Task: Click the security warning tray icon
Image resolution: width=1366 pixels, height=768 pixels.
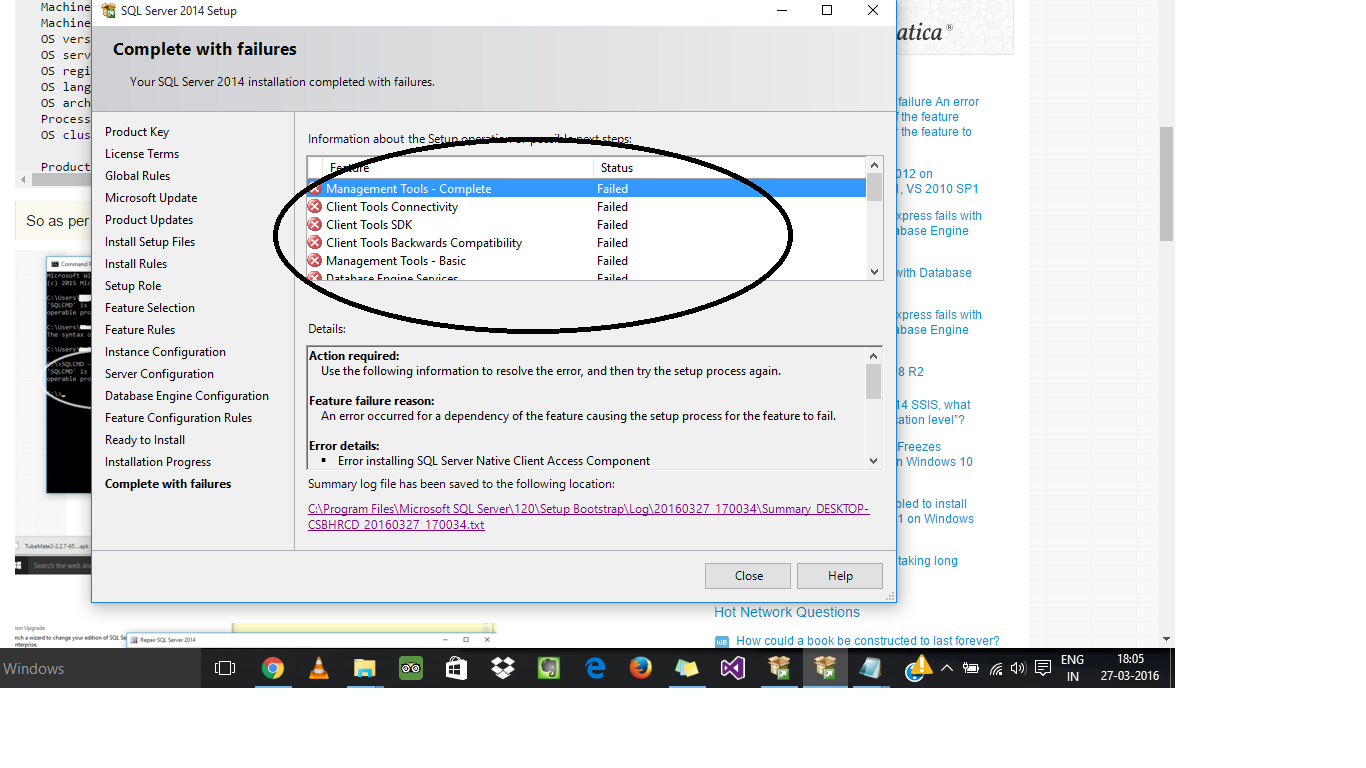Action: click(x=918, y=668)
